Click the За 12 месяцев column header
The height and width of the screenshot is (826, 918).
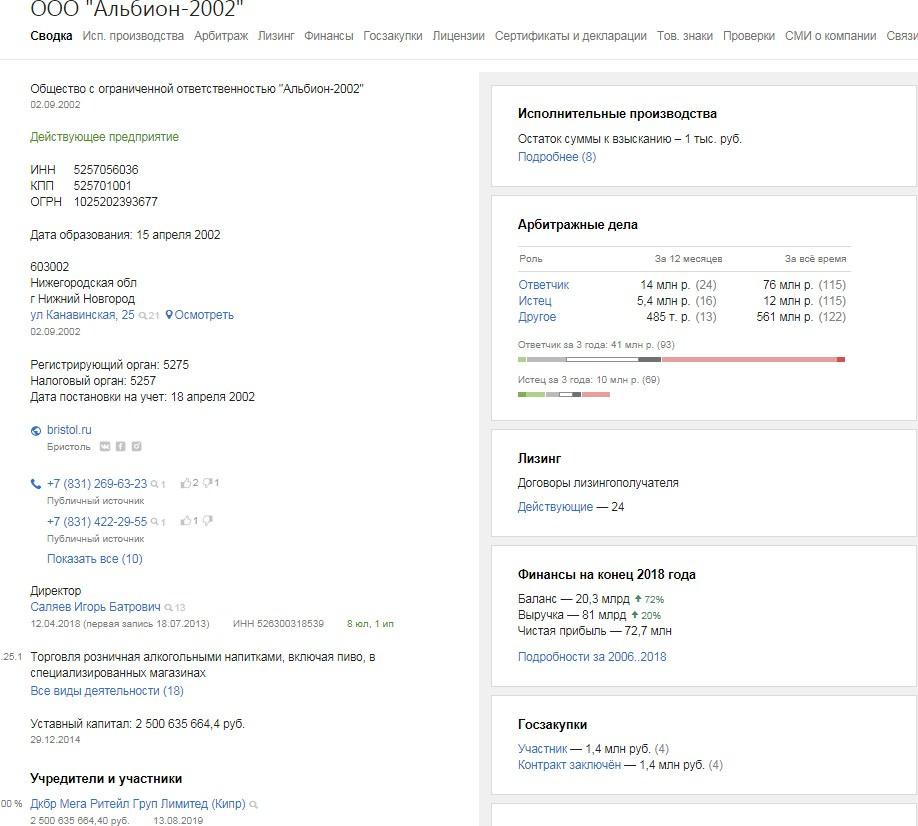688,259
